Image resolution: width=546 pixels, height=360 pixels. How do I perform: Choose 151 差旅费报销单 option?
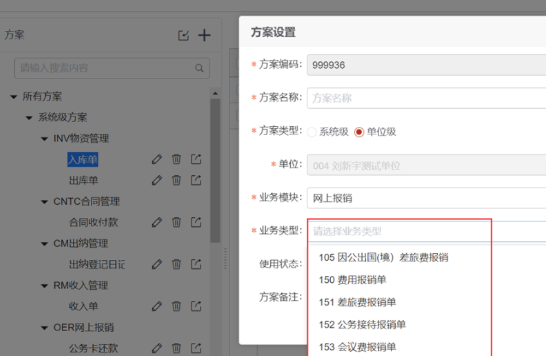coord(357,302)
